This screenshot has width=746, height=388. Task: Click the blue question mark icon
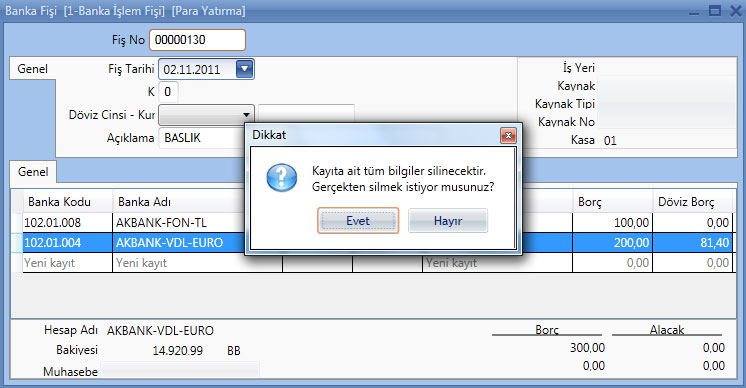tap(282, 178)
